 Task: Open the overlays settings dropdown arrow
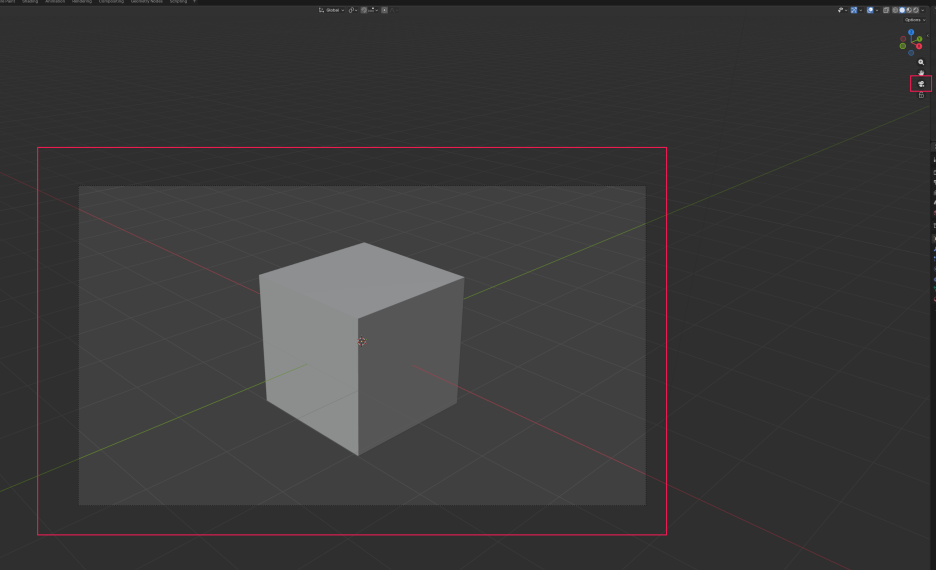pos(877,10)
